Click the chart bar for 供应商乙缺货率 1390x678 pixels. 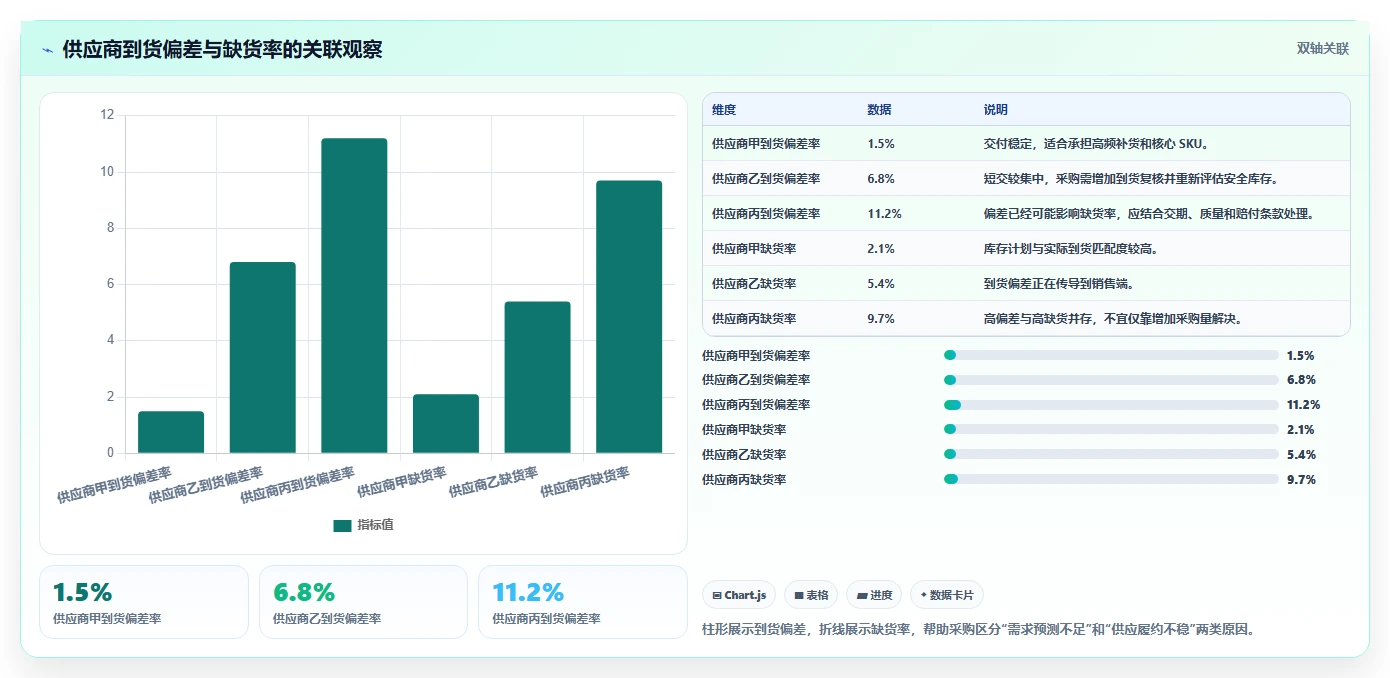[x=537, y=377]
